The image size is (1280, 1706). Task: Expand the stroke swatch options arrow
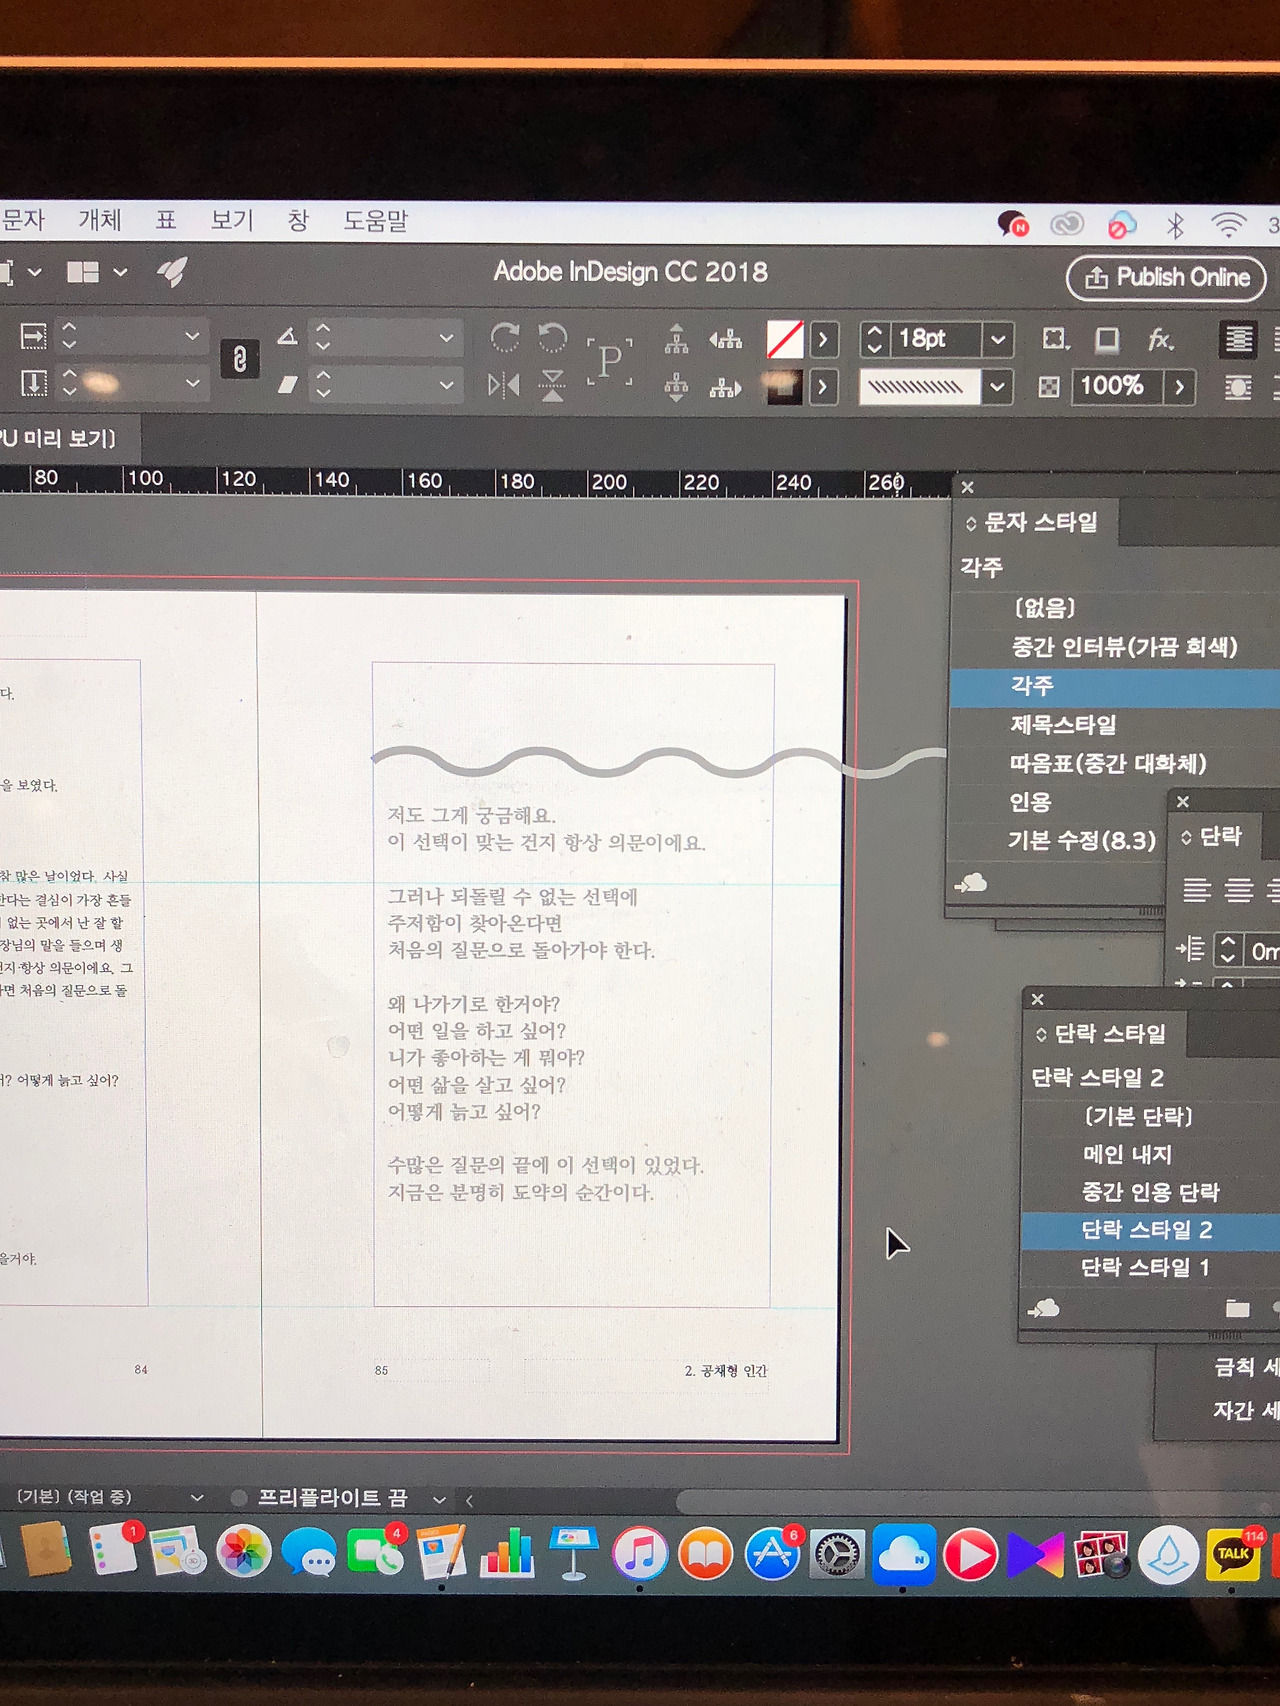point(823,387)
